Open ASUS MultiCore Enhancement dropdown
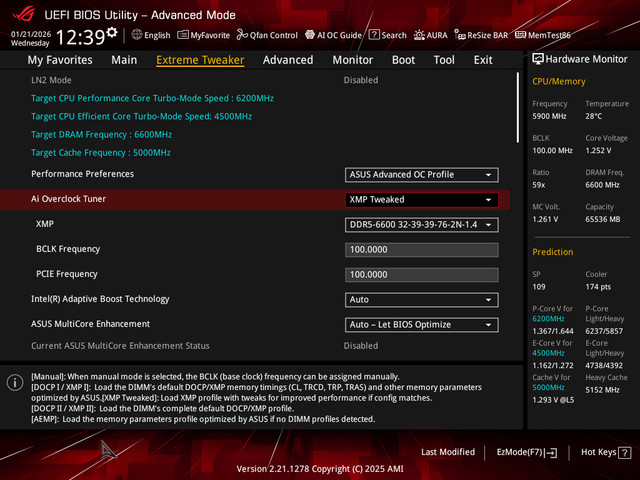Image resolution: width=640 pixels, height=480 pixels. tap(422, 324)
